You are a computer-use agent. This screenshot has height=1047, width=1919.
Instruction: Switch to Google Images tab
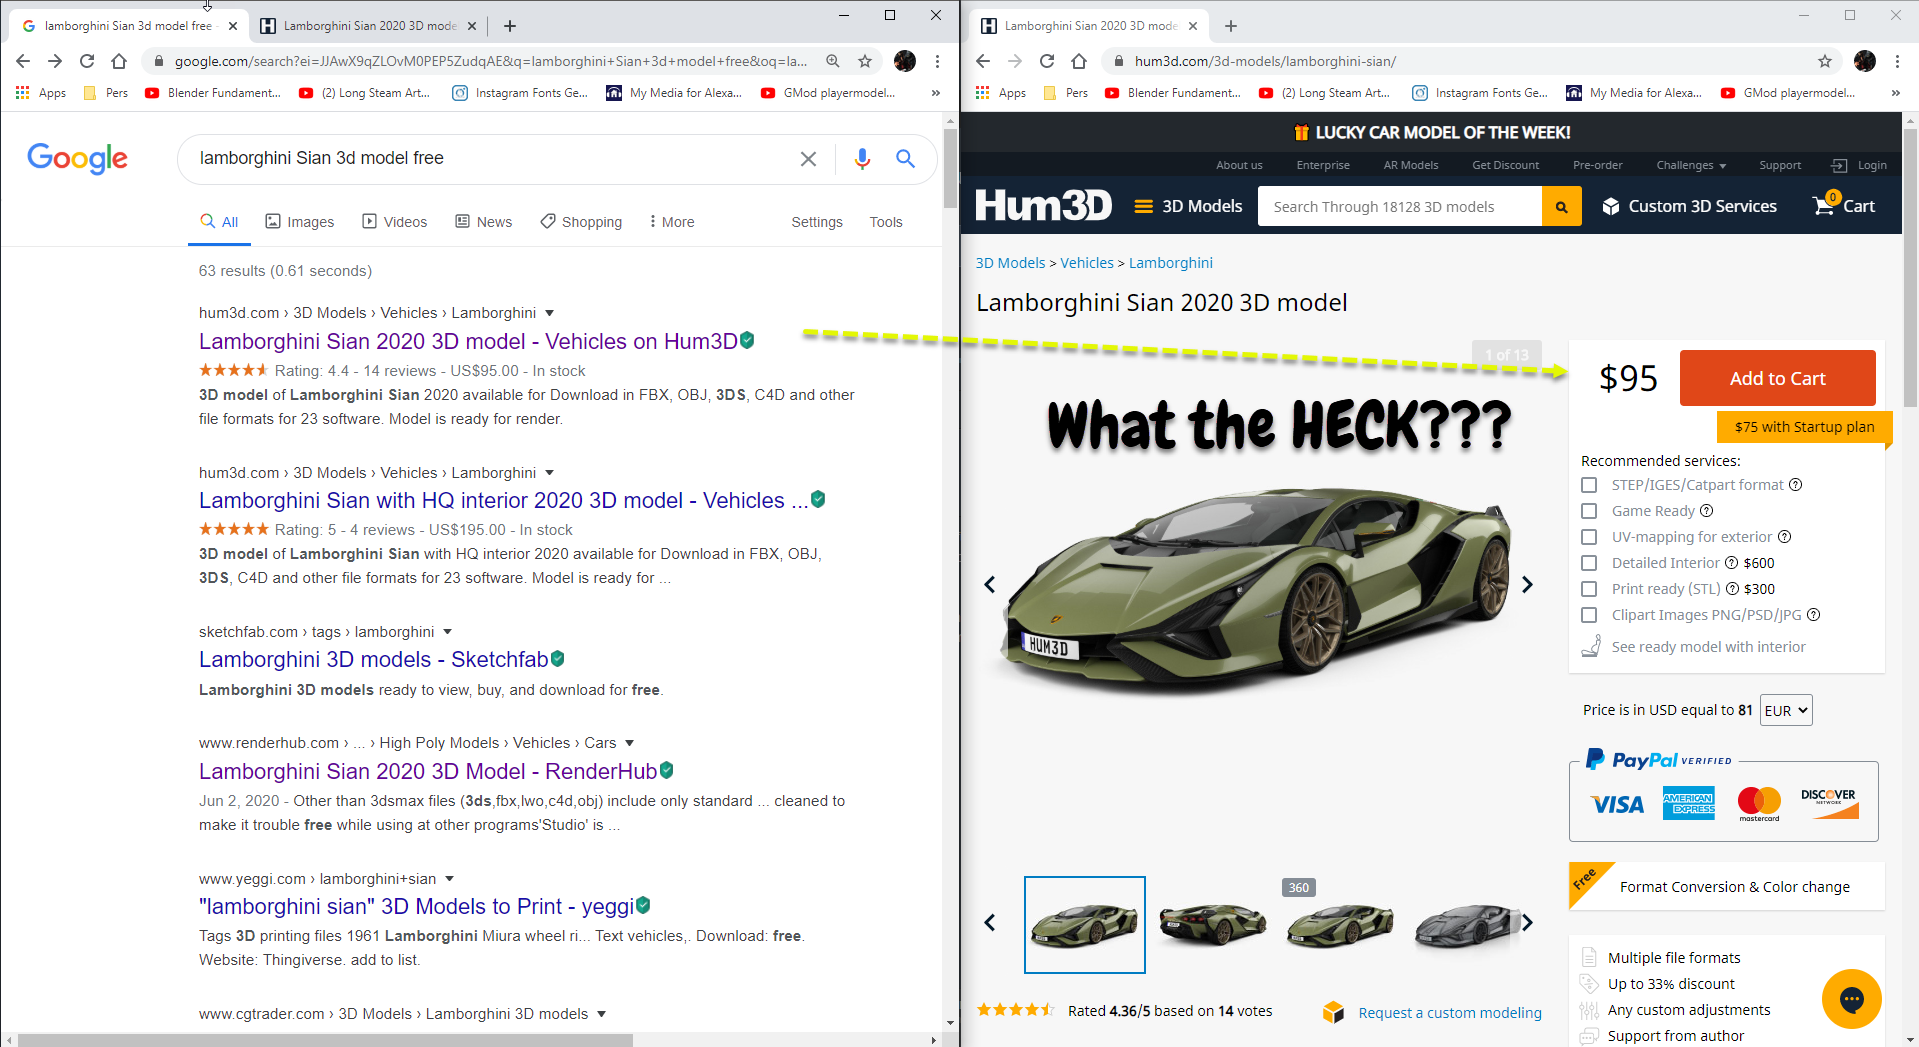tap(300, 222)
